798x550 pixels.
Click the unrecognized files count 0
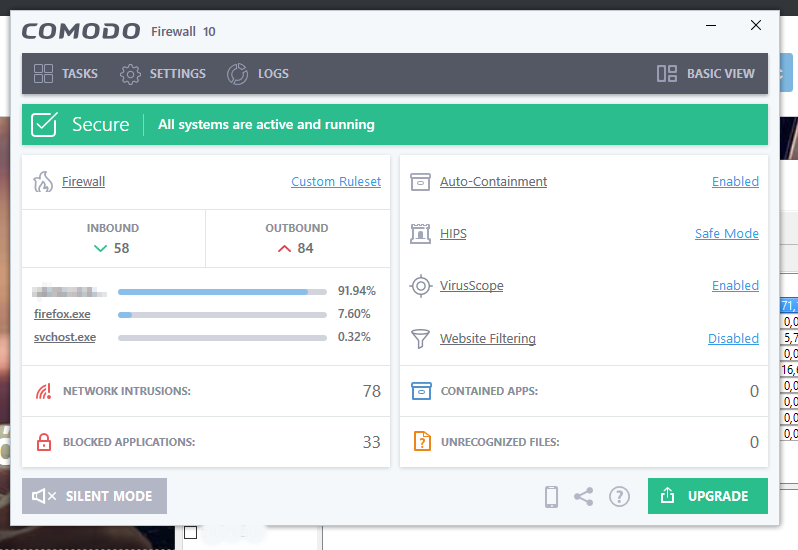[754, 442]
